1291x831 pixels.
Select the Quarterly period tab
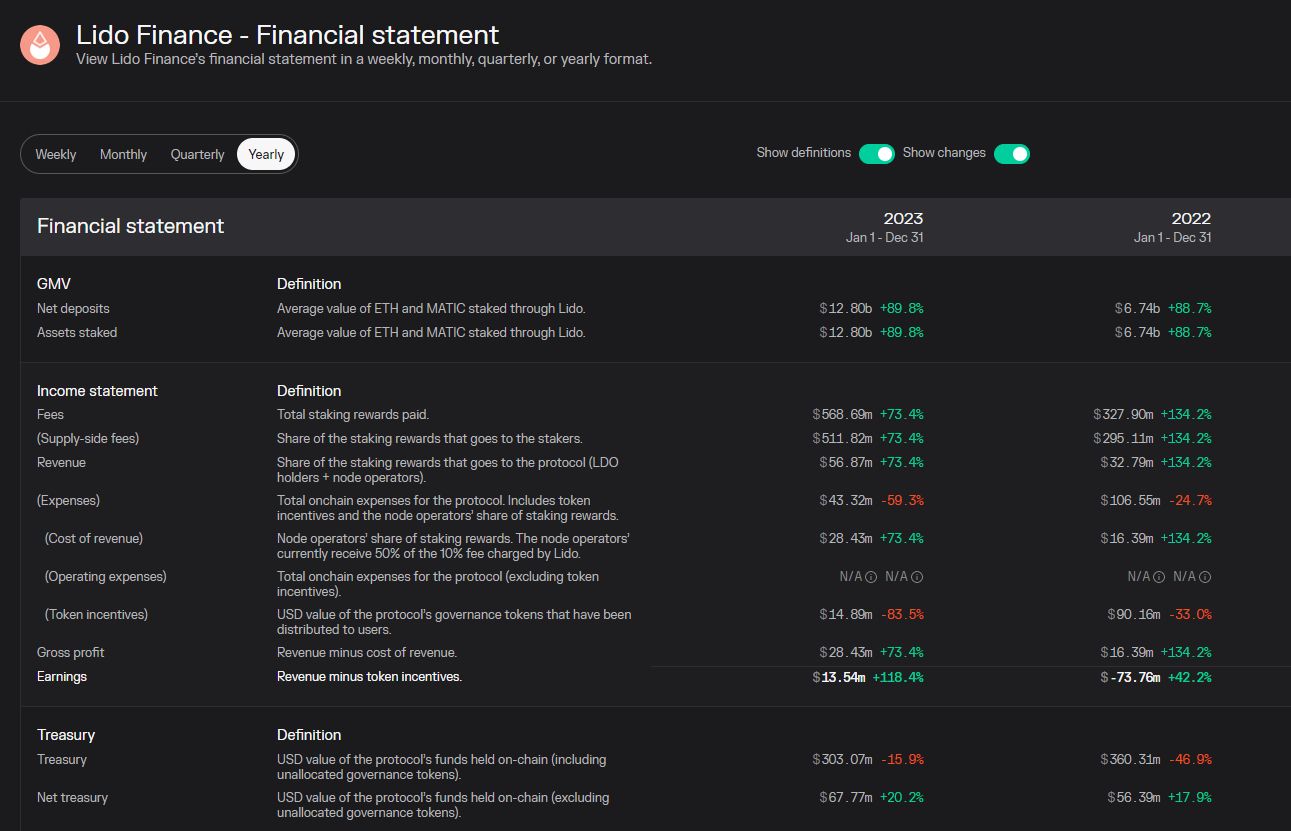[x=197, y=154]
